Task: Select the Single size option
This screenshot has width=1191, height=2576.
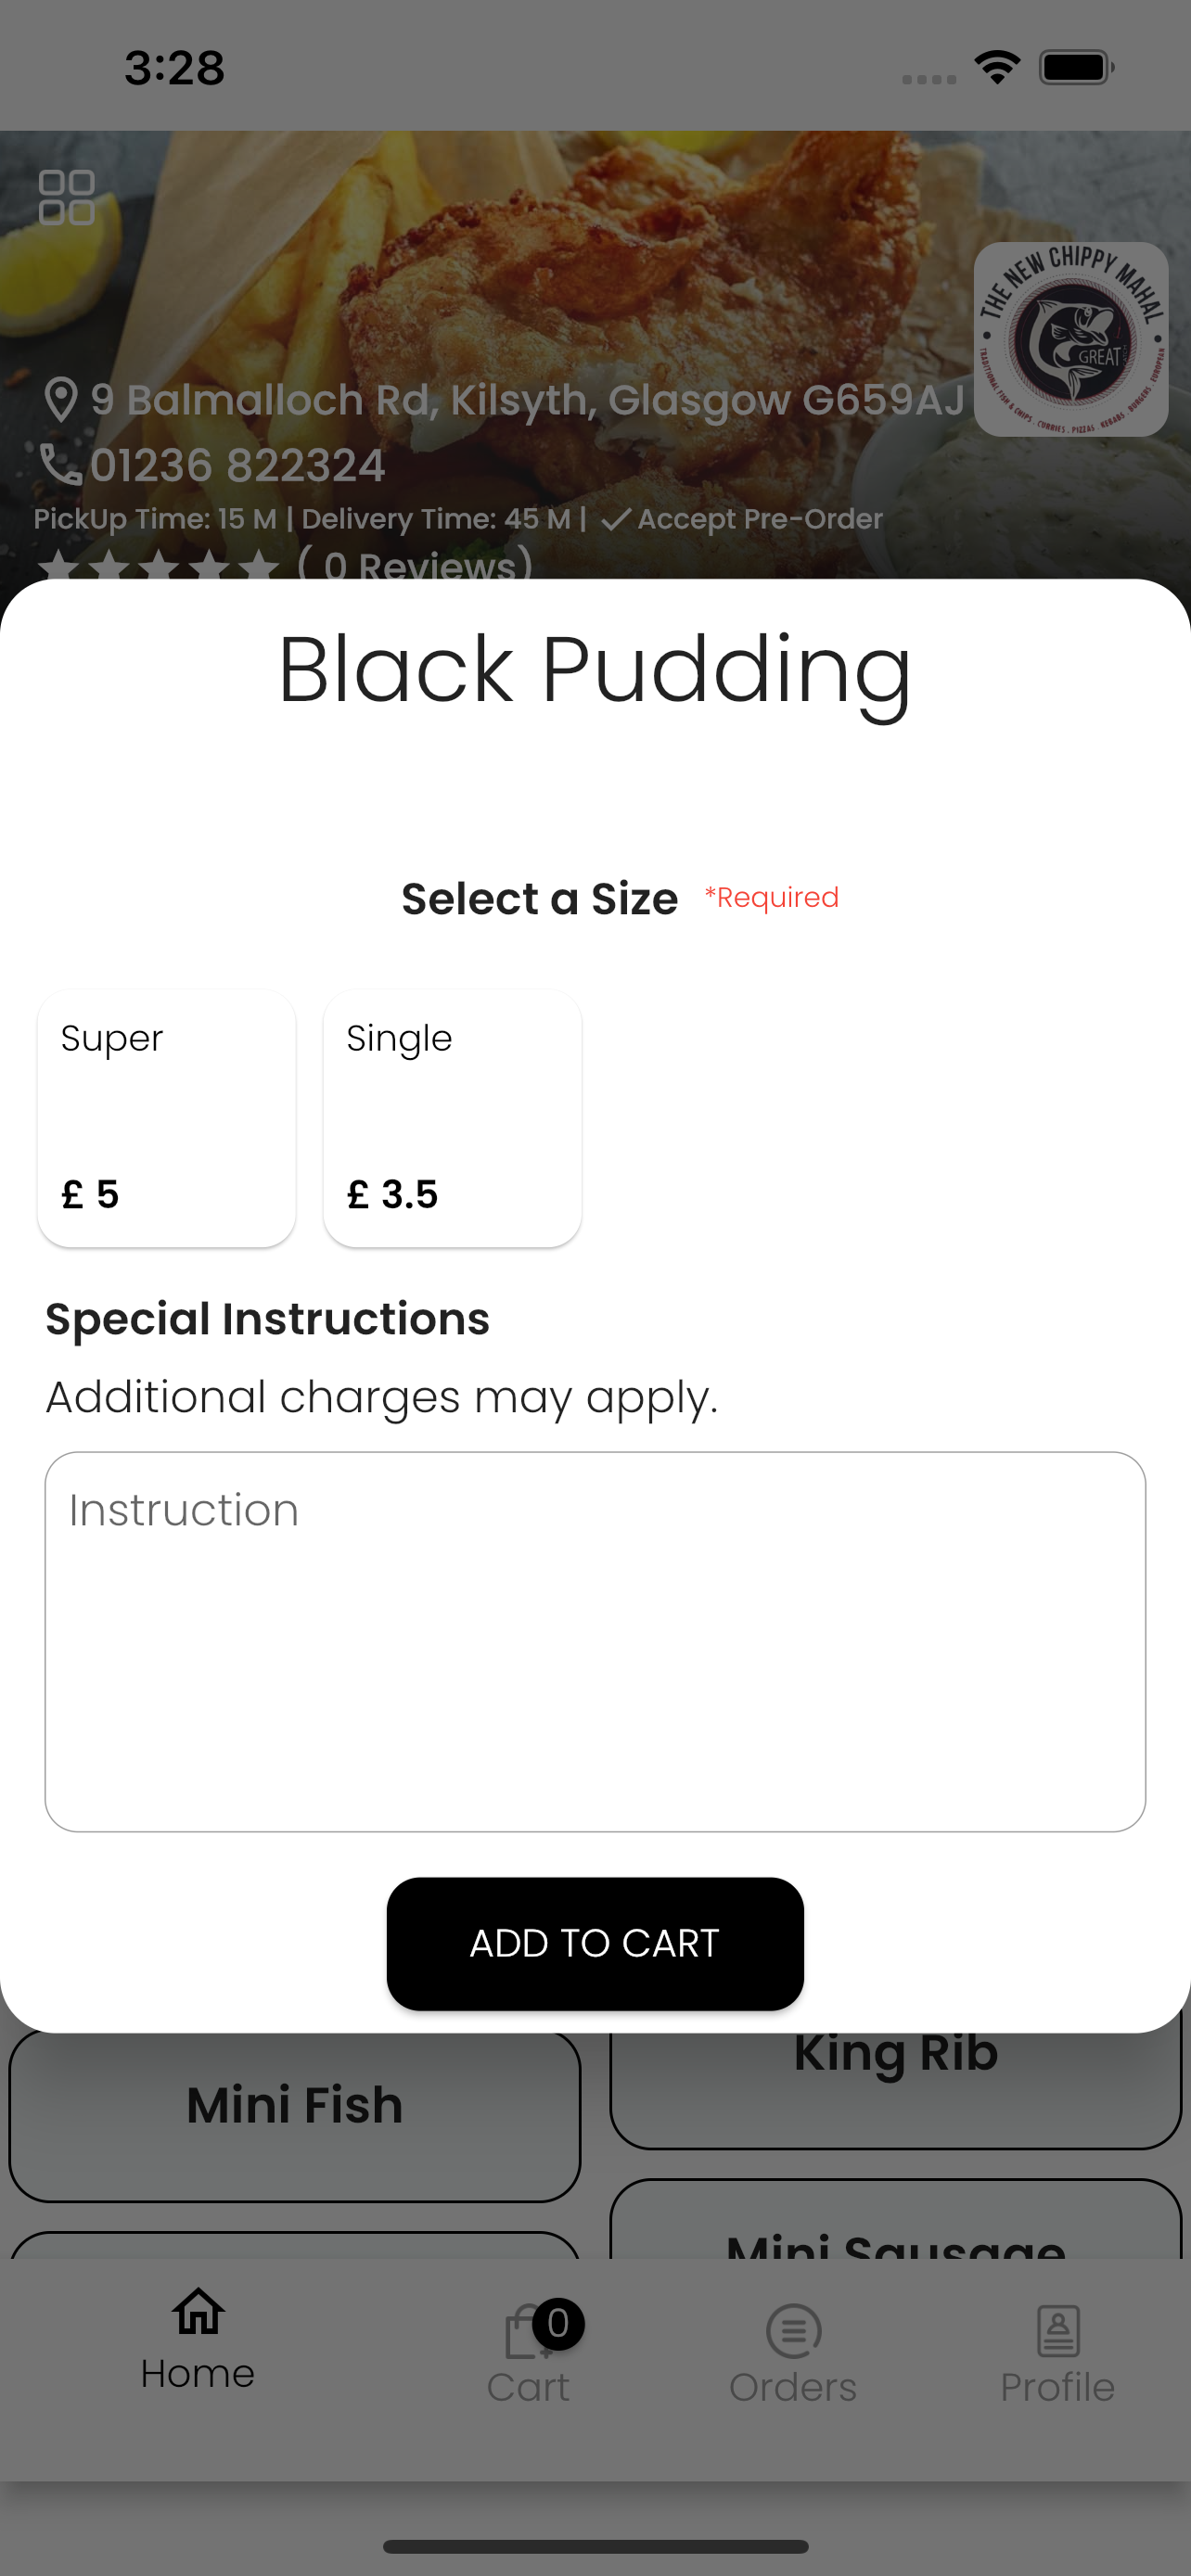Action: [452, 1118]
